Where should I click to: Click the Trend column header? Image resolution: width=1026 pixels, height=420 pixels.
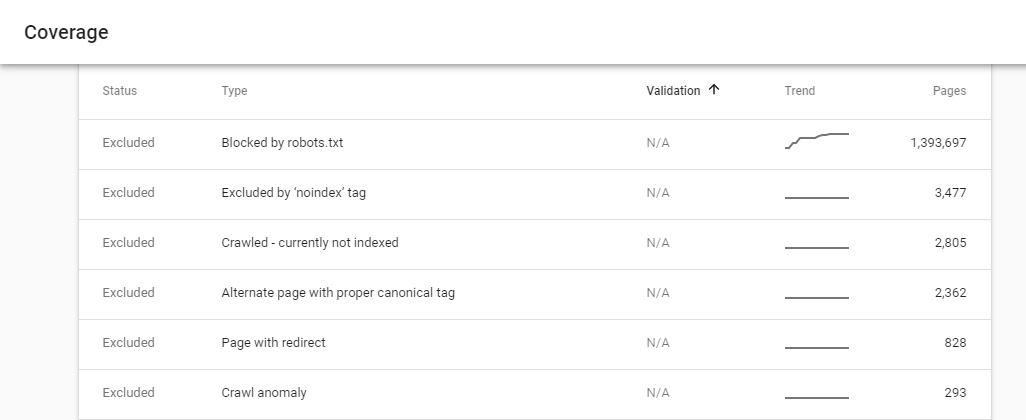[x=799, y=91]
